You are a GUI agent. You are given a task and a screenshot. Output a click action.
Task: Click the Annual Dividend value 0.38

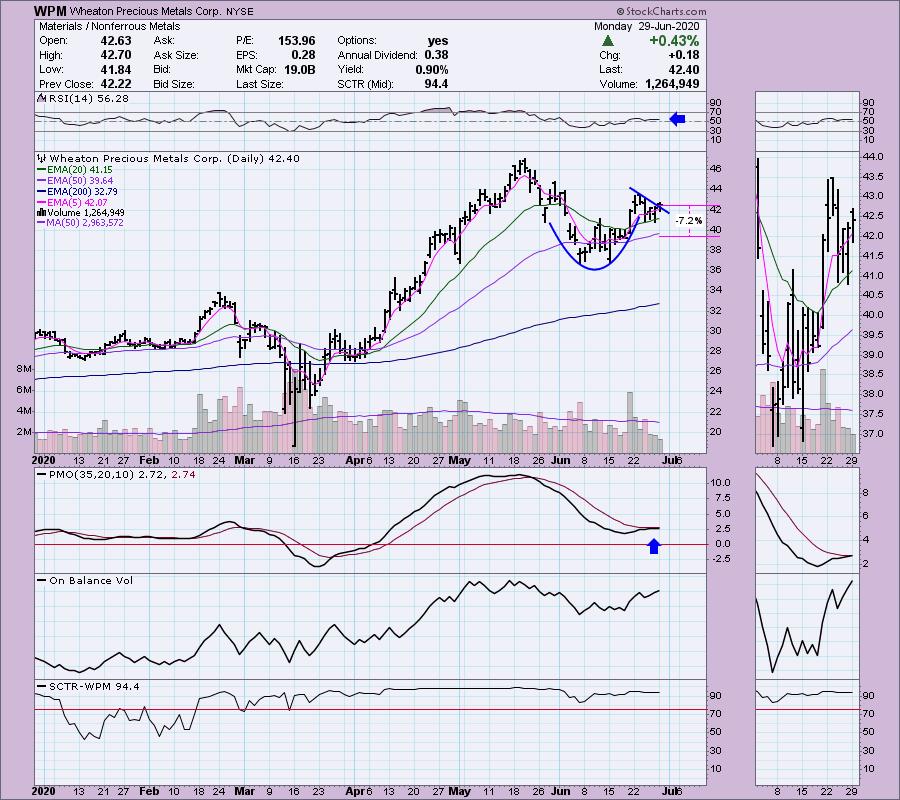[436, 55]
